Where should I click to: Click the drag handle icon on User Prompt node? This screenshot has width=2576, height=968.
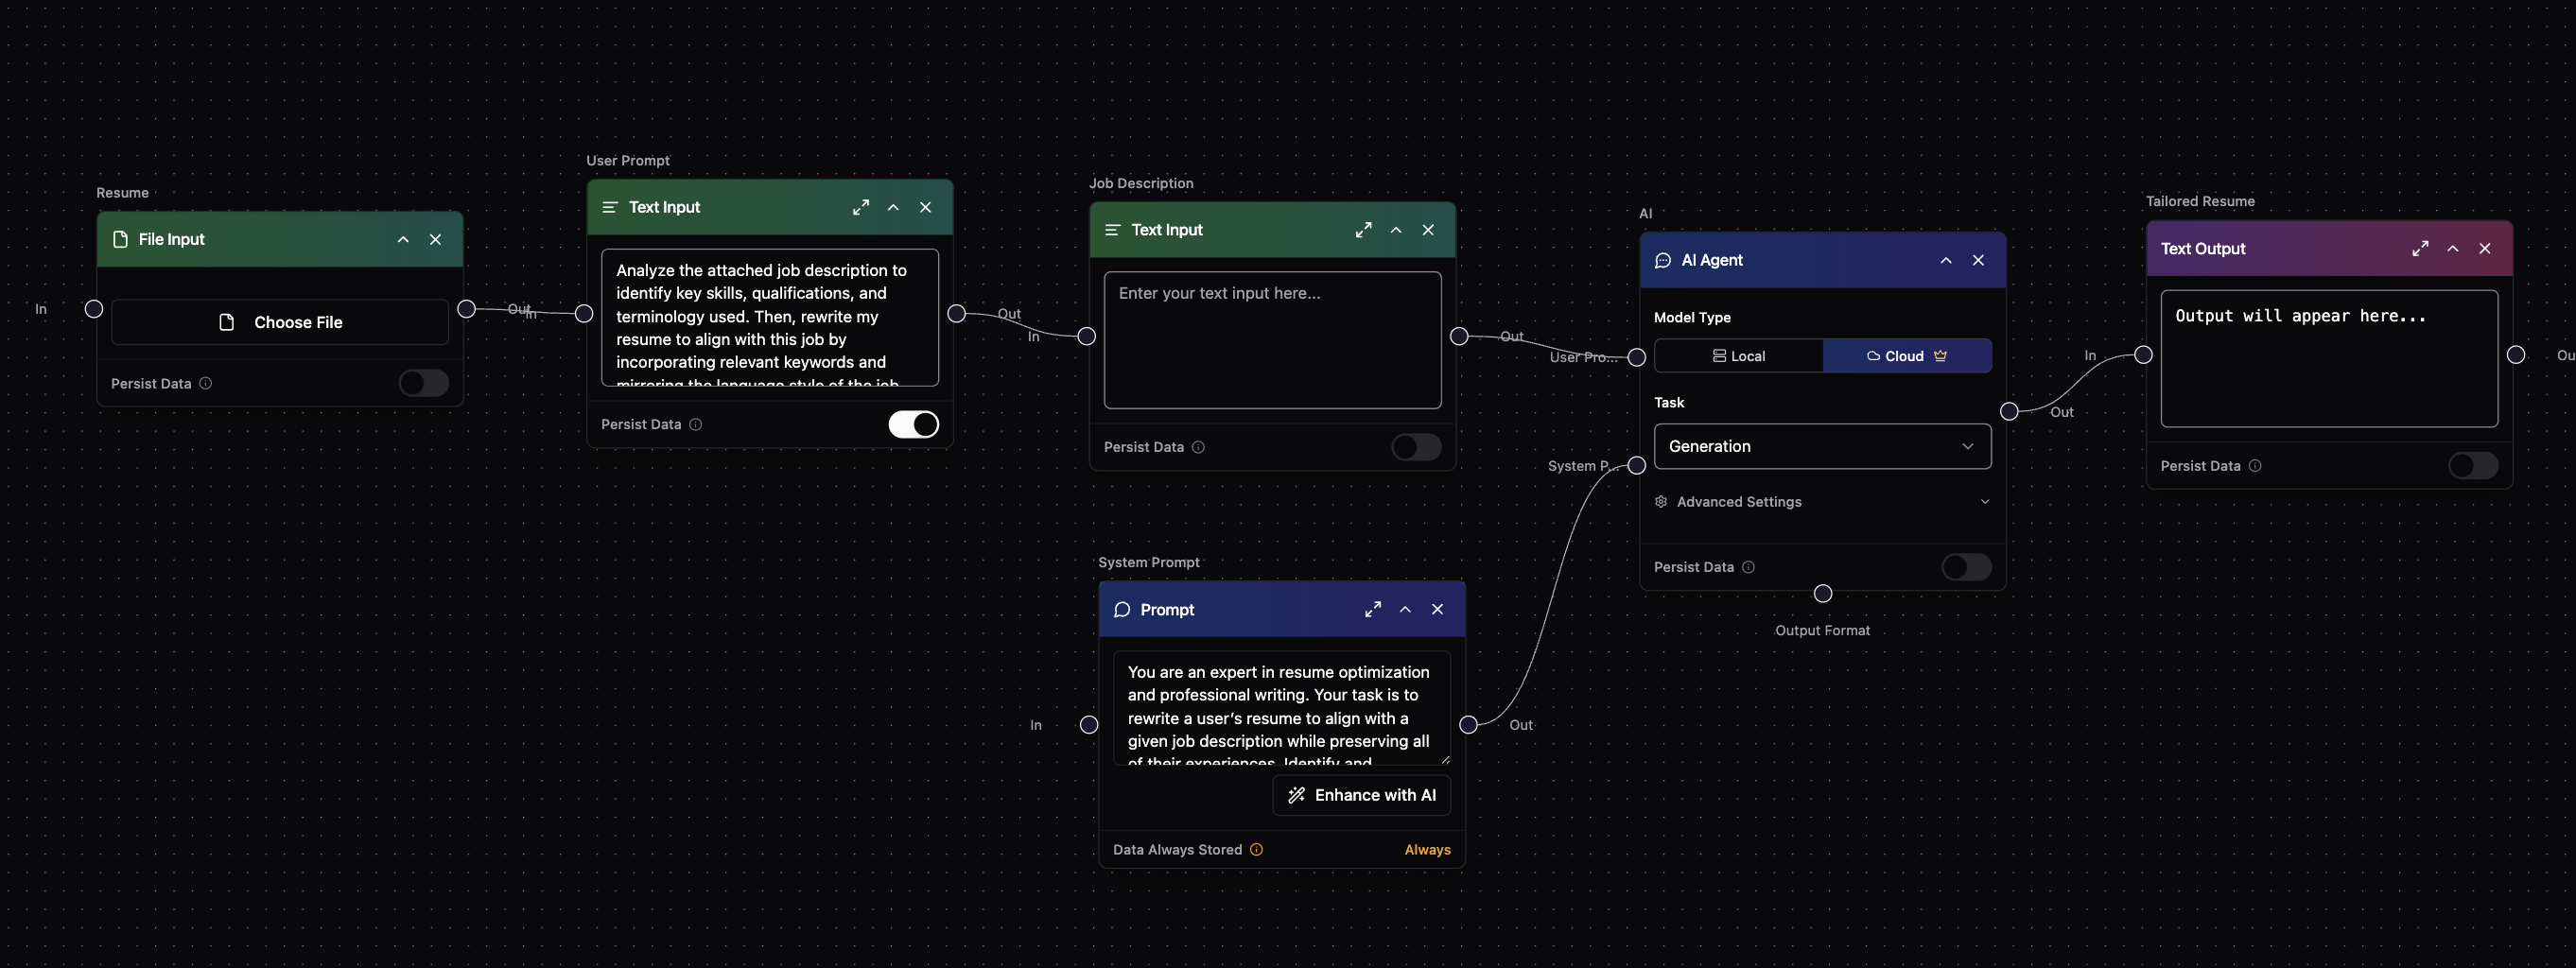pos(610,207)
